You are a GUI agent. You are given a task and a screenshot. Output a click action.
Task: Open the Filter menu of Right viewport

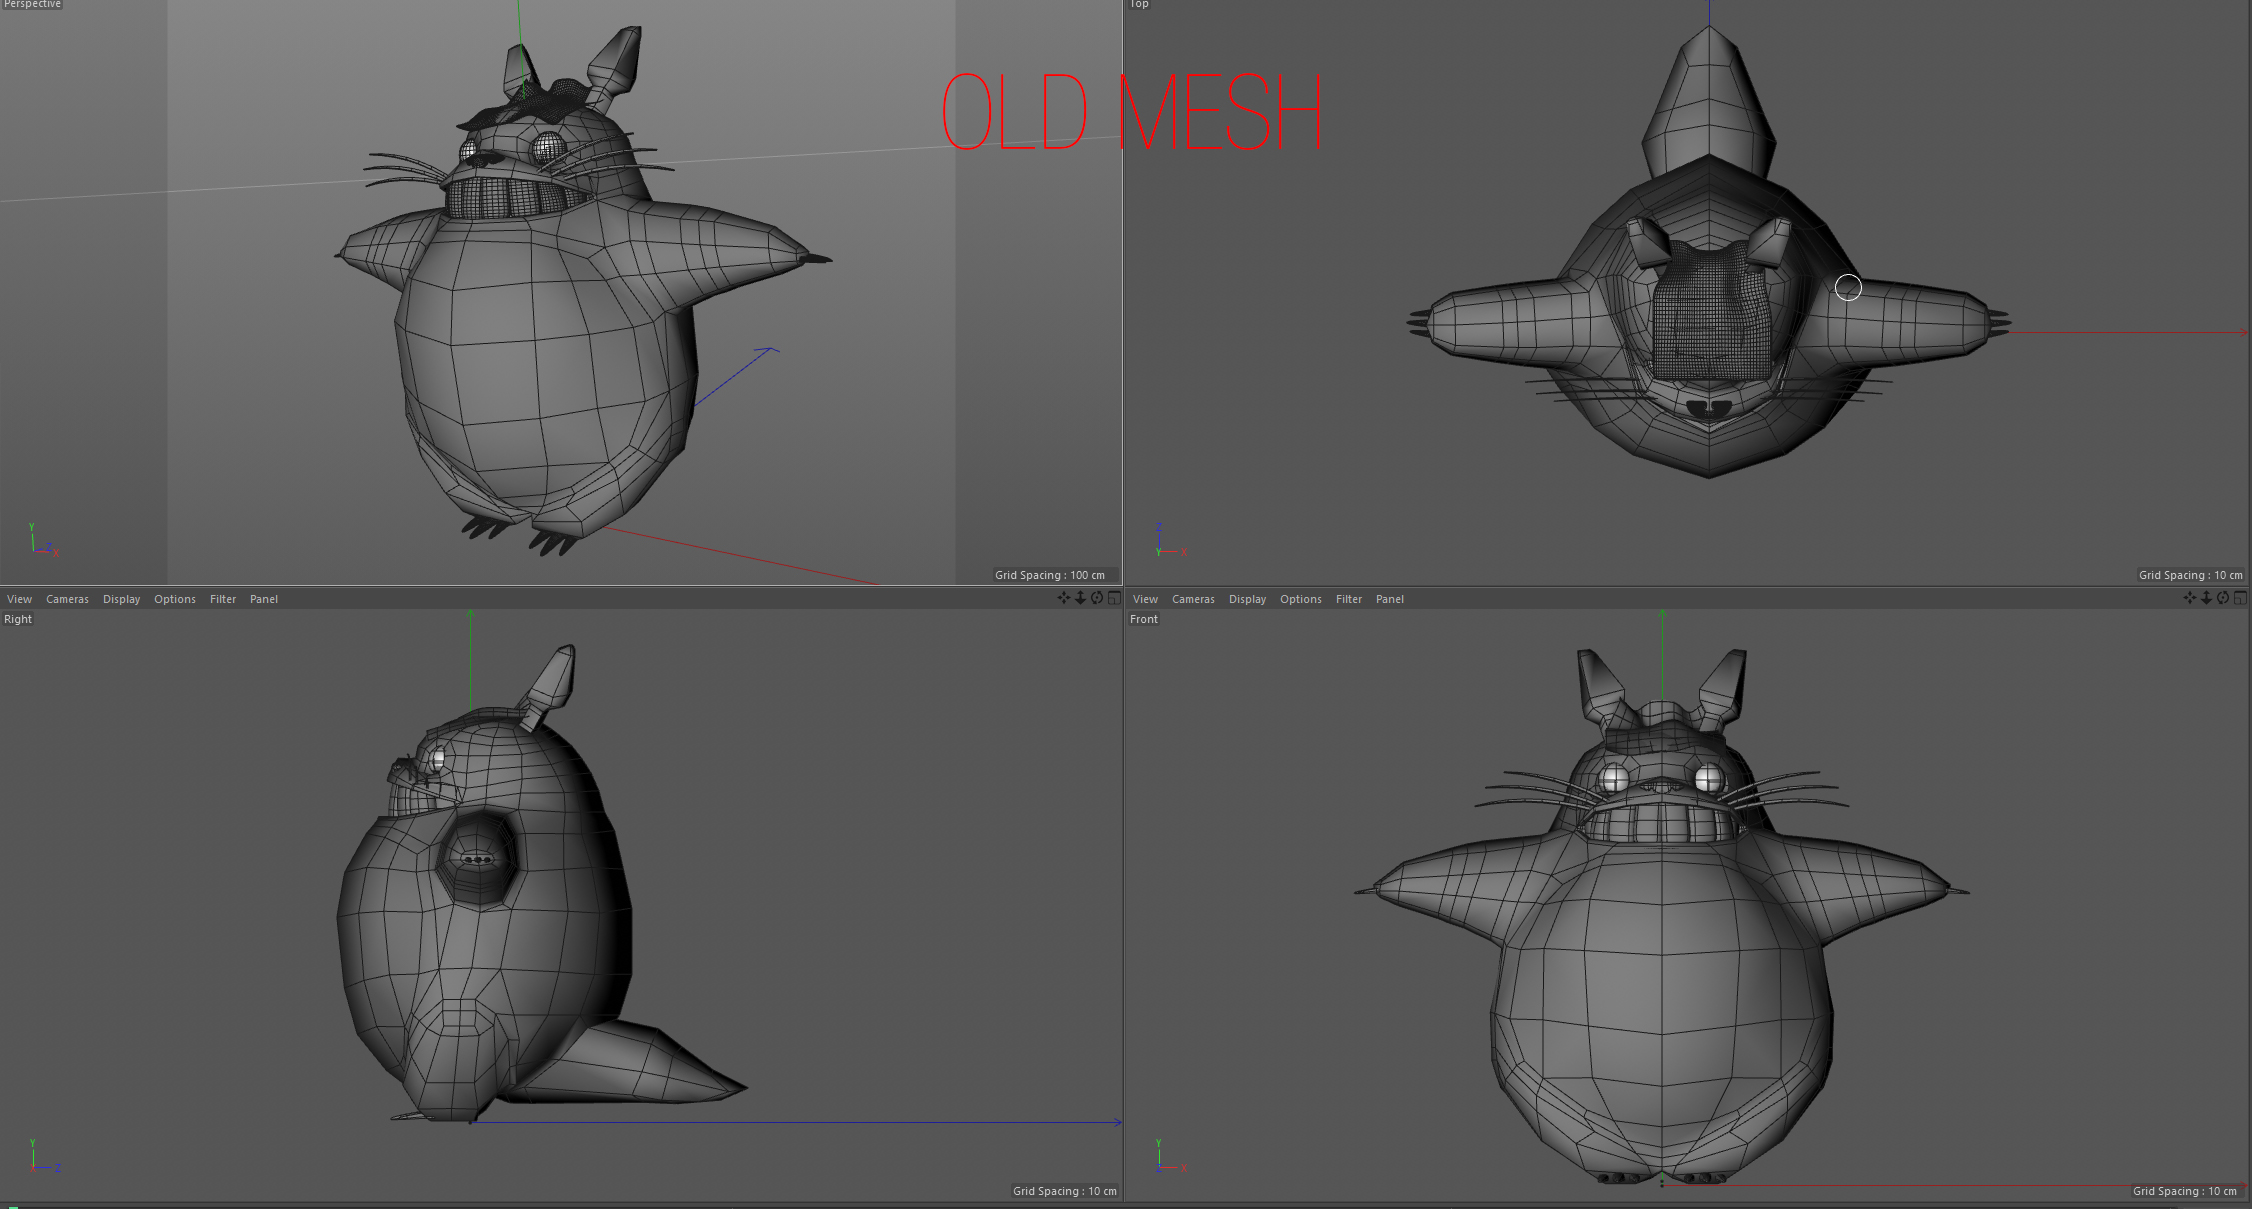pyautogui.click(x=223, y=599)
